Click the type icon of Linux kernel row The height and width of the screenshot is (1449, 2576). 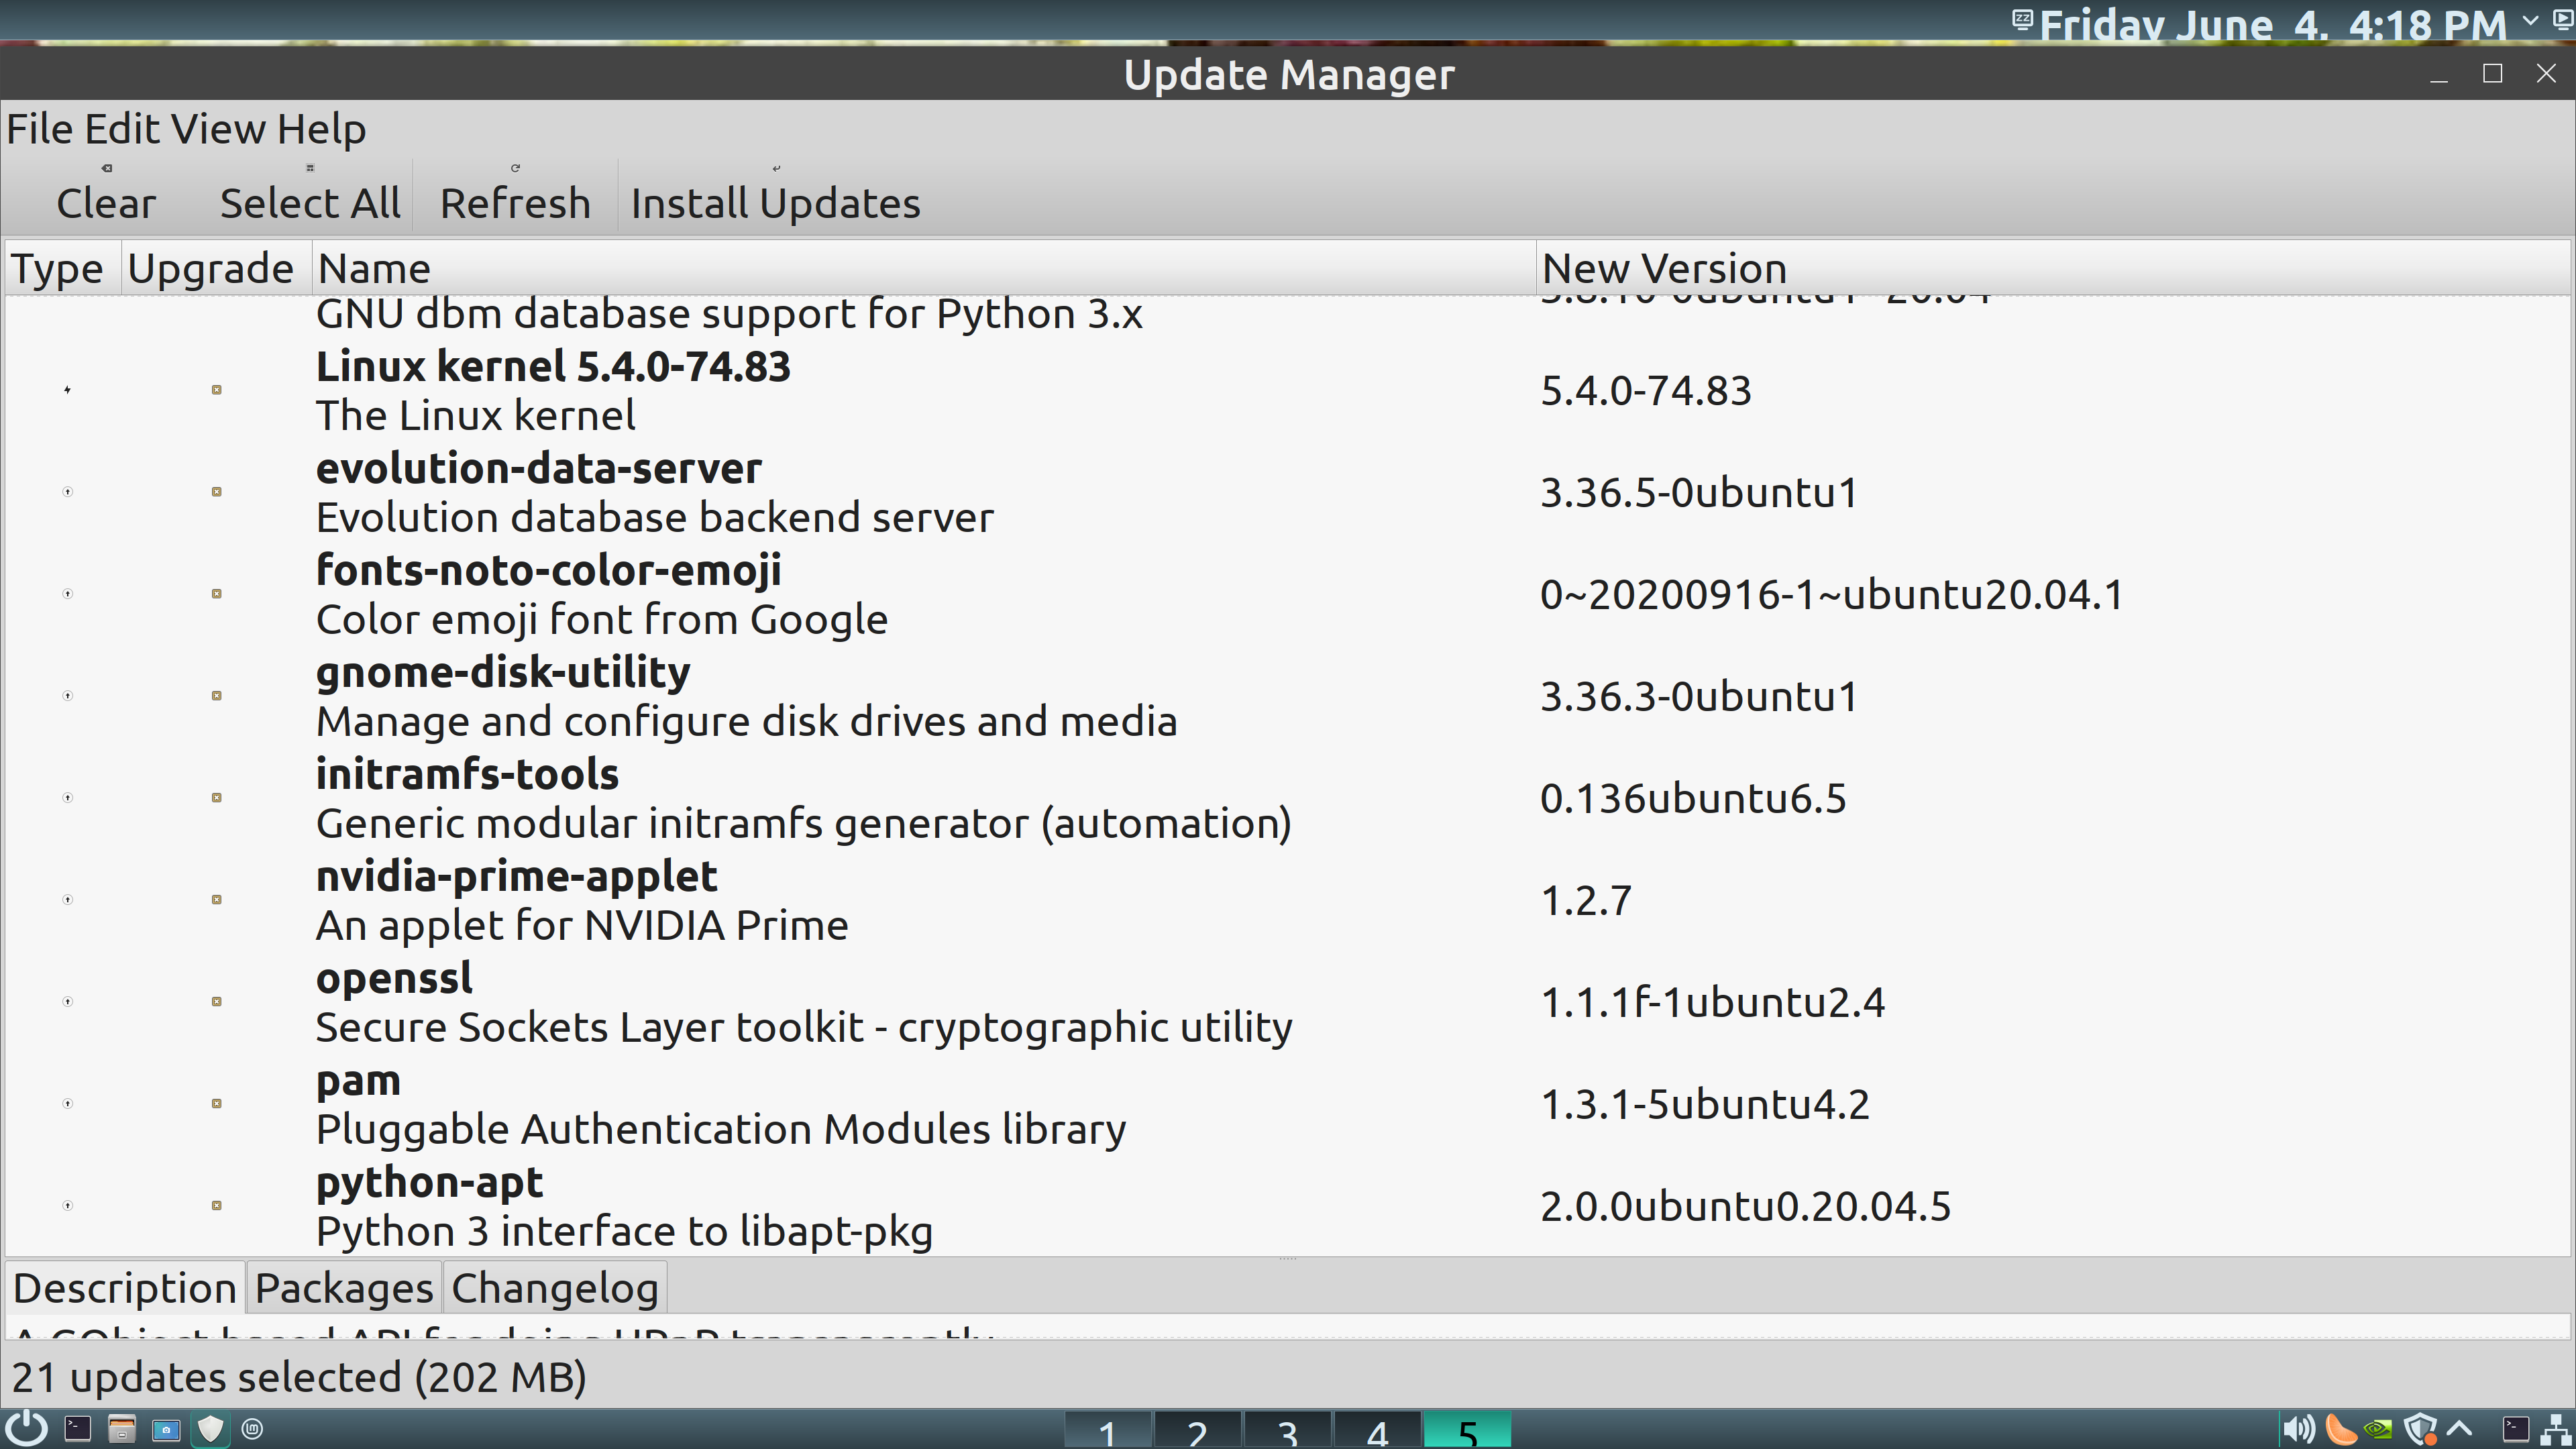coord(68,390)
